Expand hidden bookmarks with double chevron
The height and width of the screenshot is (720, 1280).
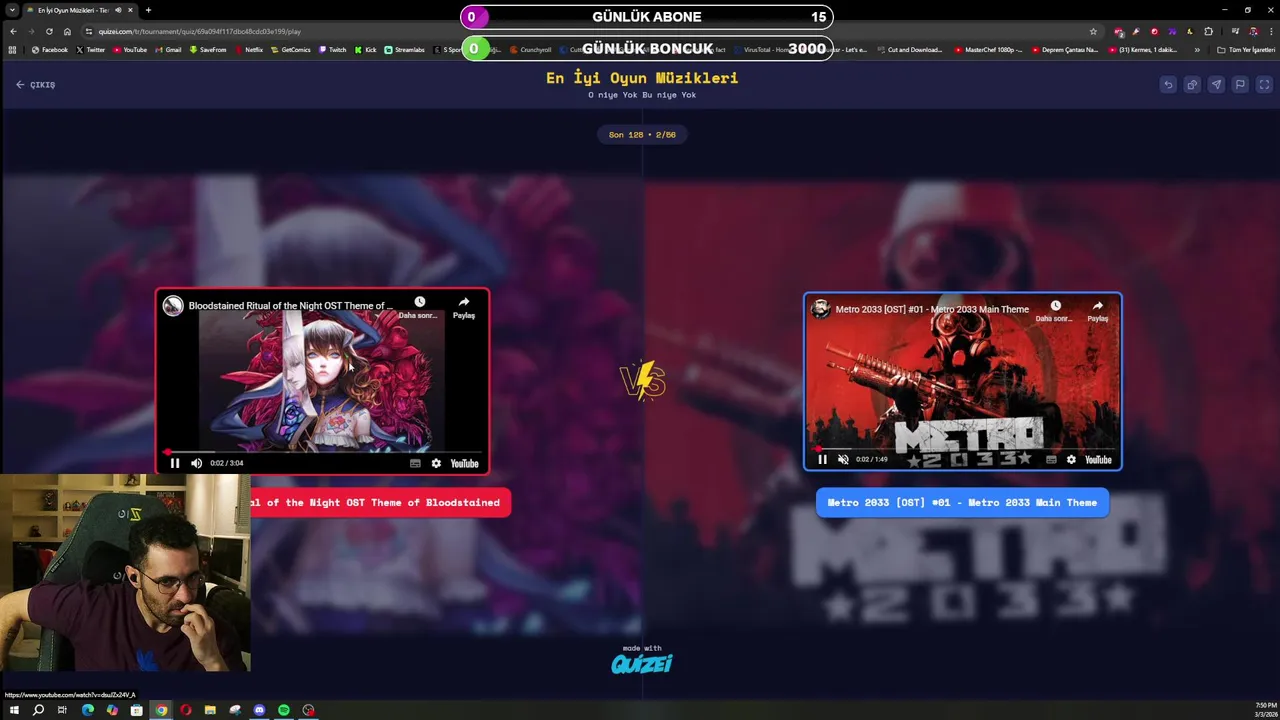(1197, 49)
